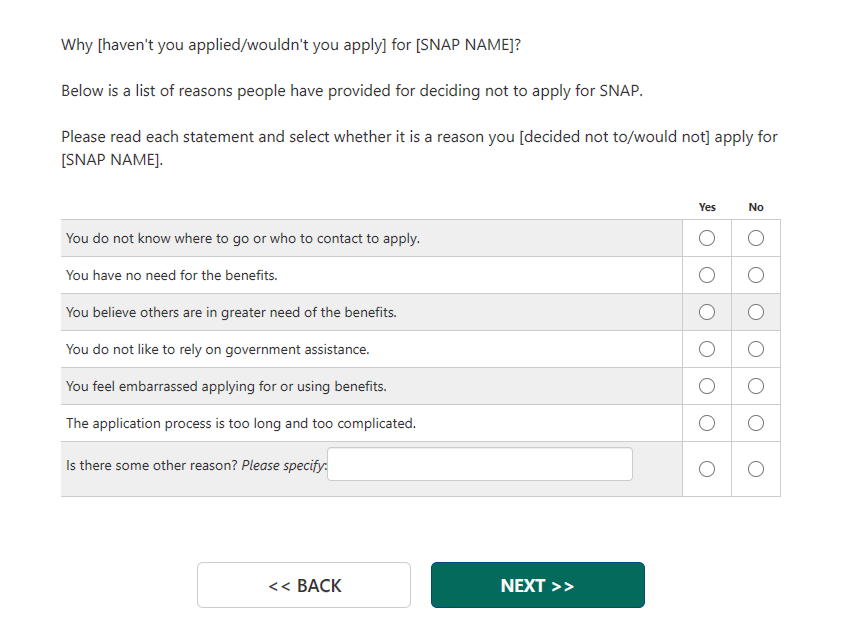Select No for not knowing where to apply
Image resolution: width=851 pixels, height=642 pixels.
pos(756,238)
